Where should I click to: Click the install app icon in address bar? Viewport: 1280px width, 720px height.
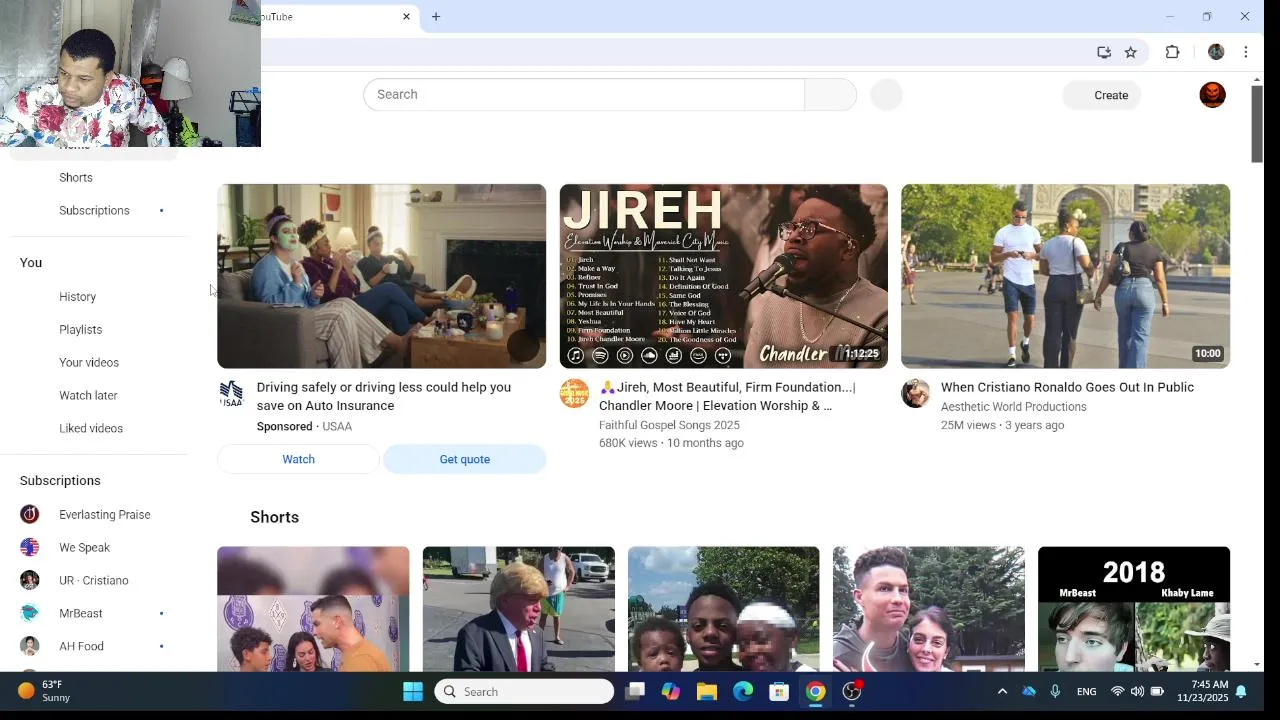(1104, 52)
